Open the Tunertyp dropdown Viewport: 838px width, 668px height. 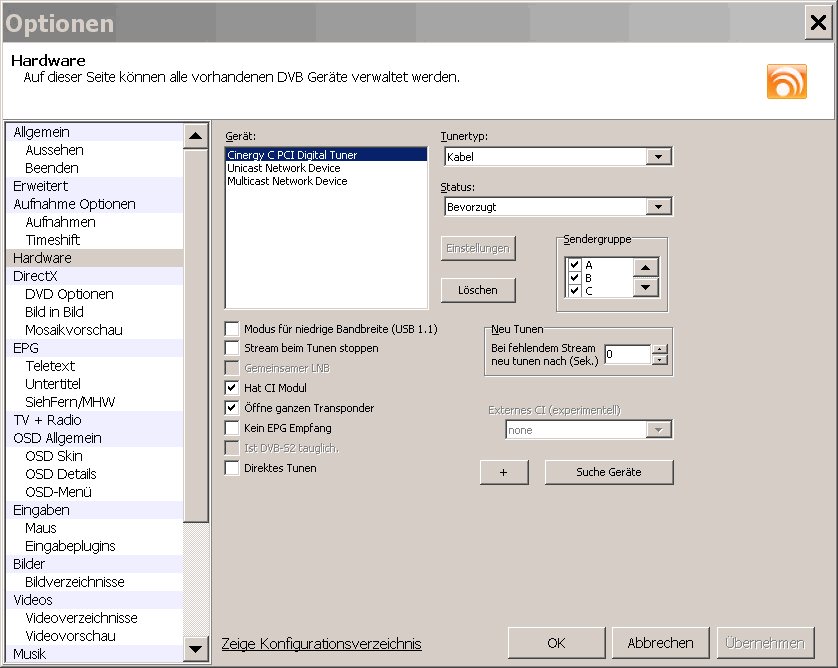[x=657, y=157]
